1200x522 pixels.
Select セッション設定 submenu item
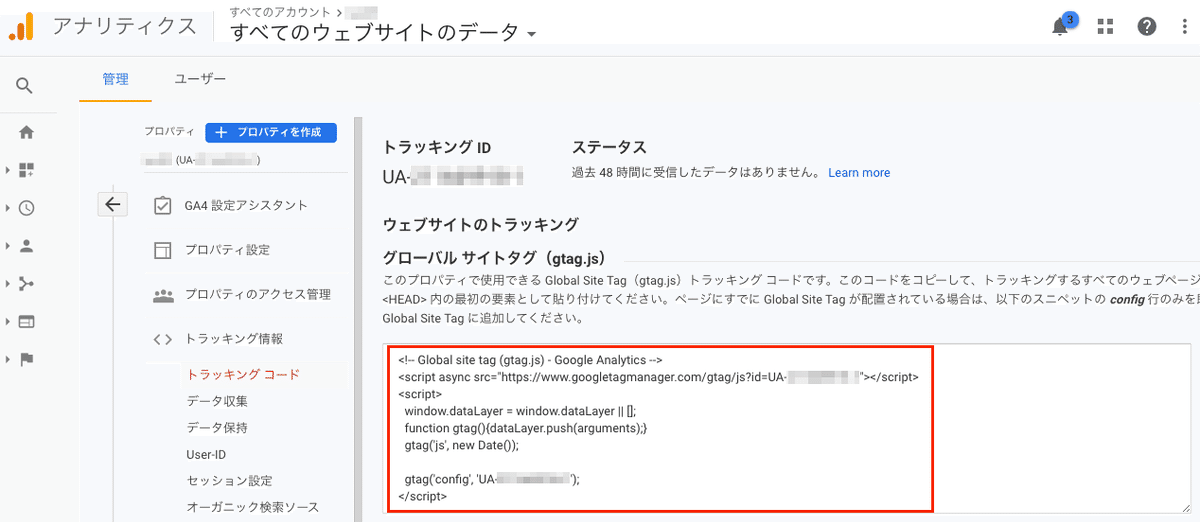[x=229, y=481]
